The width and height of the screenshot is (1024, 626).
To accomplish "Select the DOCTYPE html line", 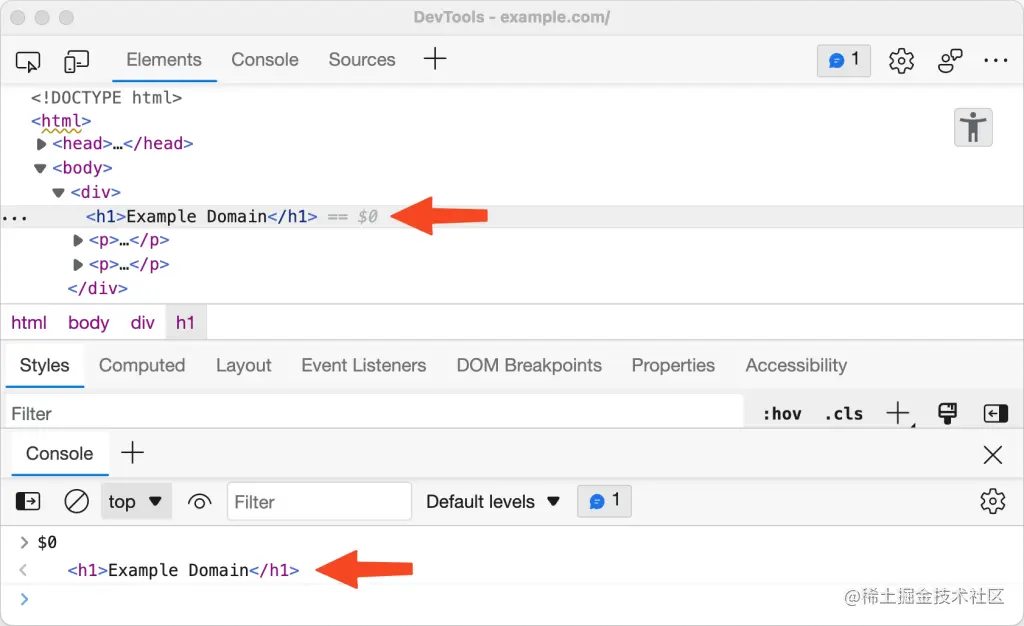I will click(x=106, y=97).
